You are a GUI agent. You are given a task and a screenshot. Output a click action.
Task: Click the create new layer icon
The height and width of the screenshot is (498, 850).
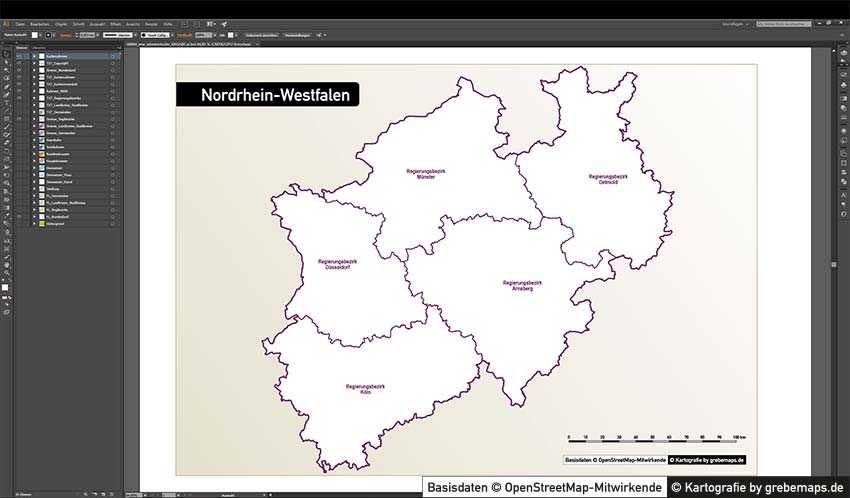click(x=104, y=493)
